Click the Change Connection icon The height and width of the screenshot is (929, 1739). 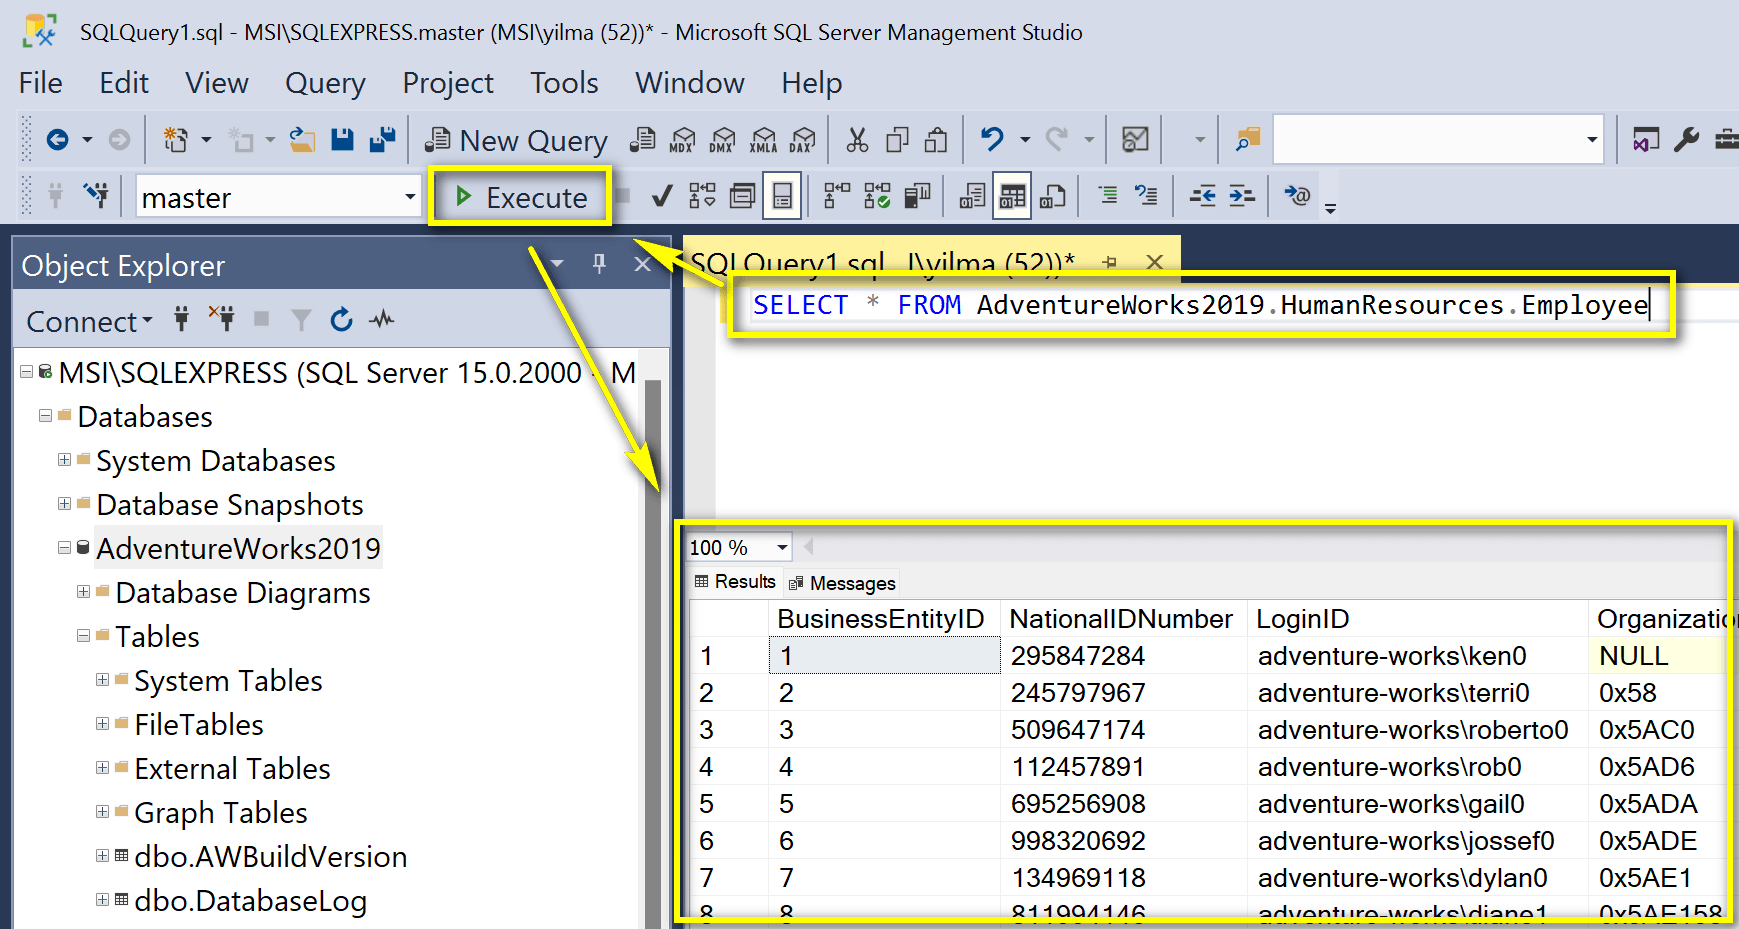[96, 195]
